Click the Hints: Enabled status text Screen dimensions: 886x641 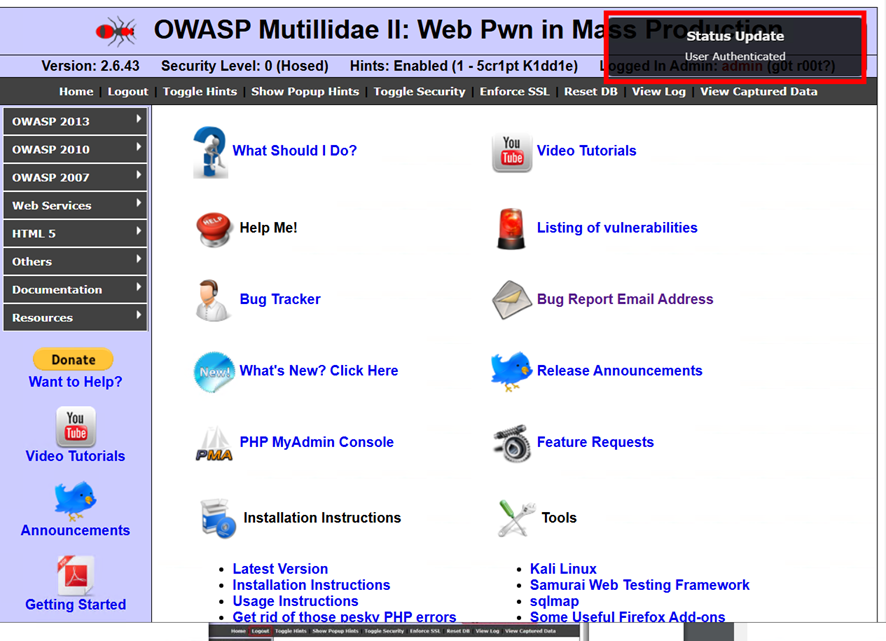(464, 66)
